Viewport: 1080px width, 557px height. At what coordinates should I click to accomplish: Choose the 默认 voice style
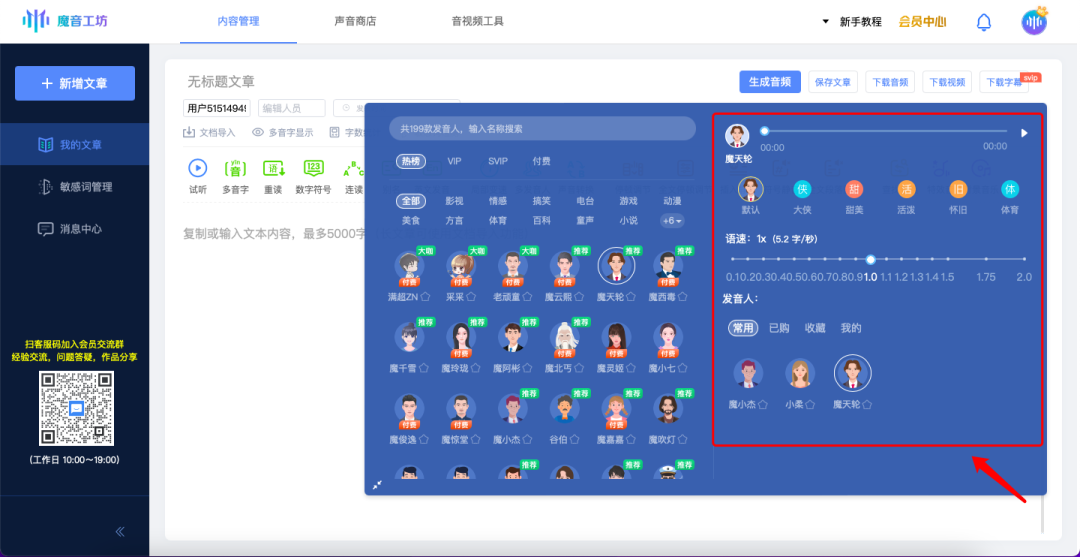[751, 189]
